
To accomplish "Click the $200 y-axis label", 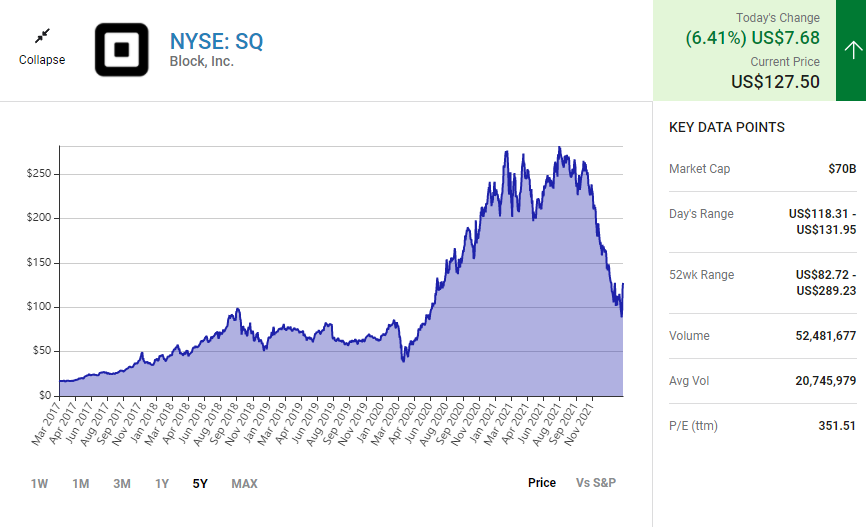I will pyautogui.click(x=39, y=218).
